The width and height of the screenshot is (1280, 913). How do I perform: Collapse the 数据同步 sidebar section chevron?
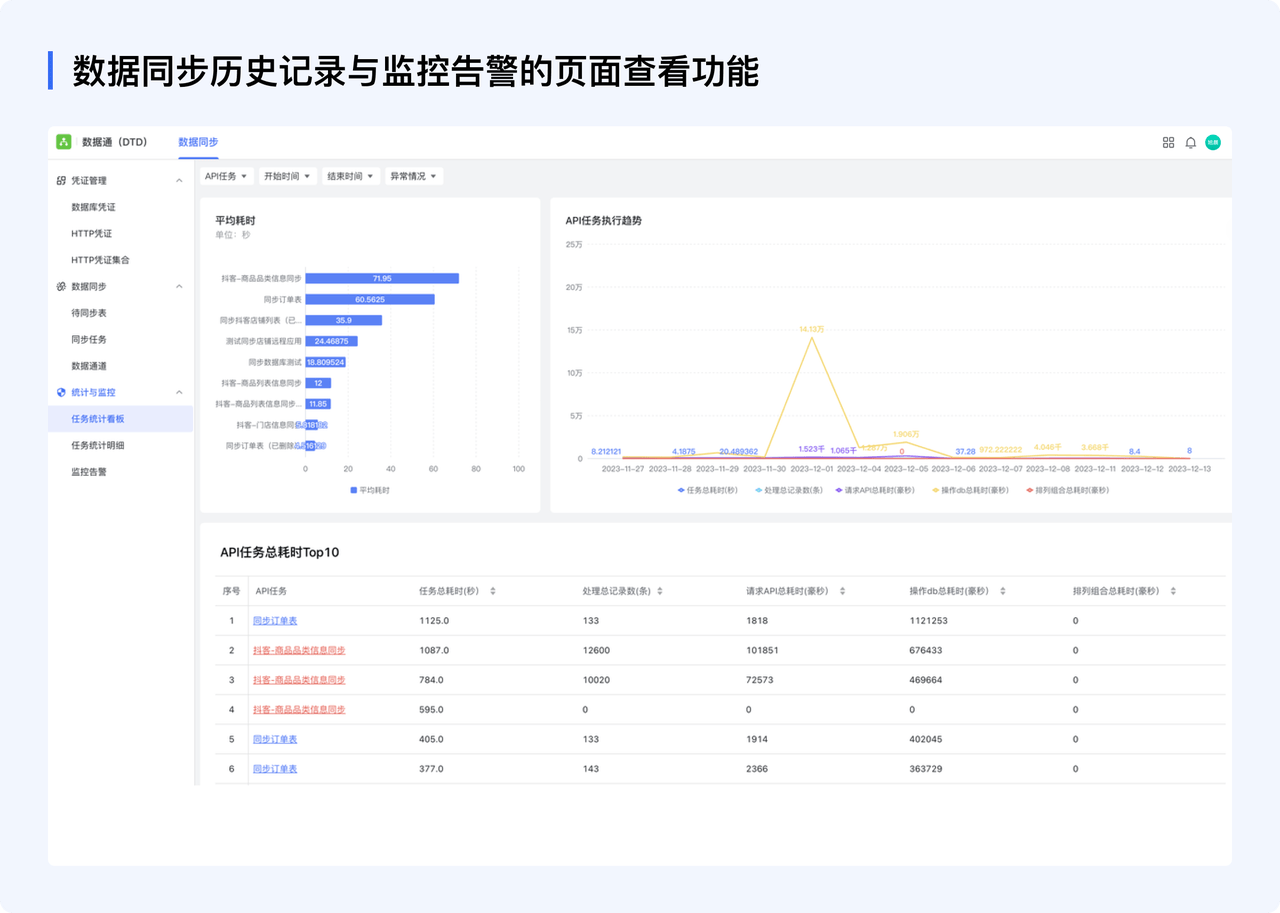[179, 287]
